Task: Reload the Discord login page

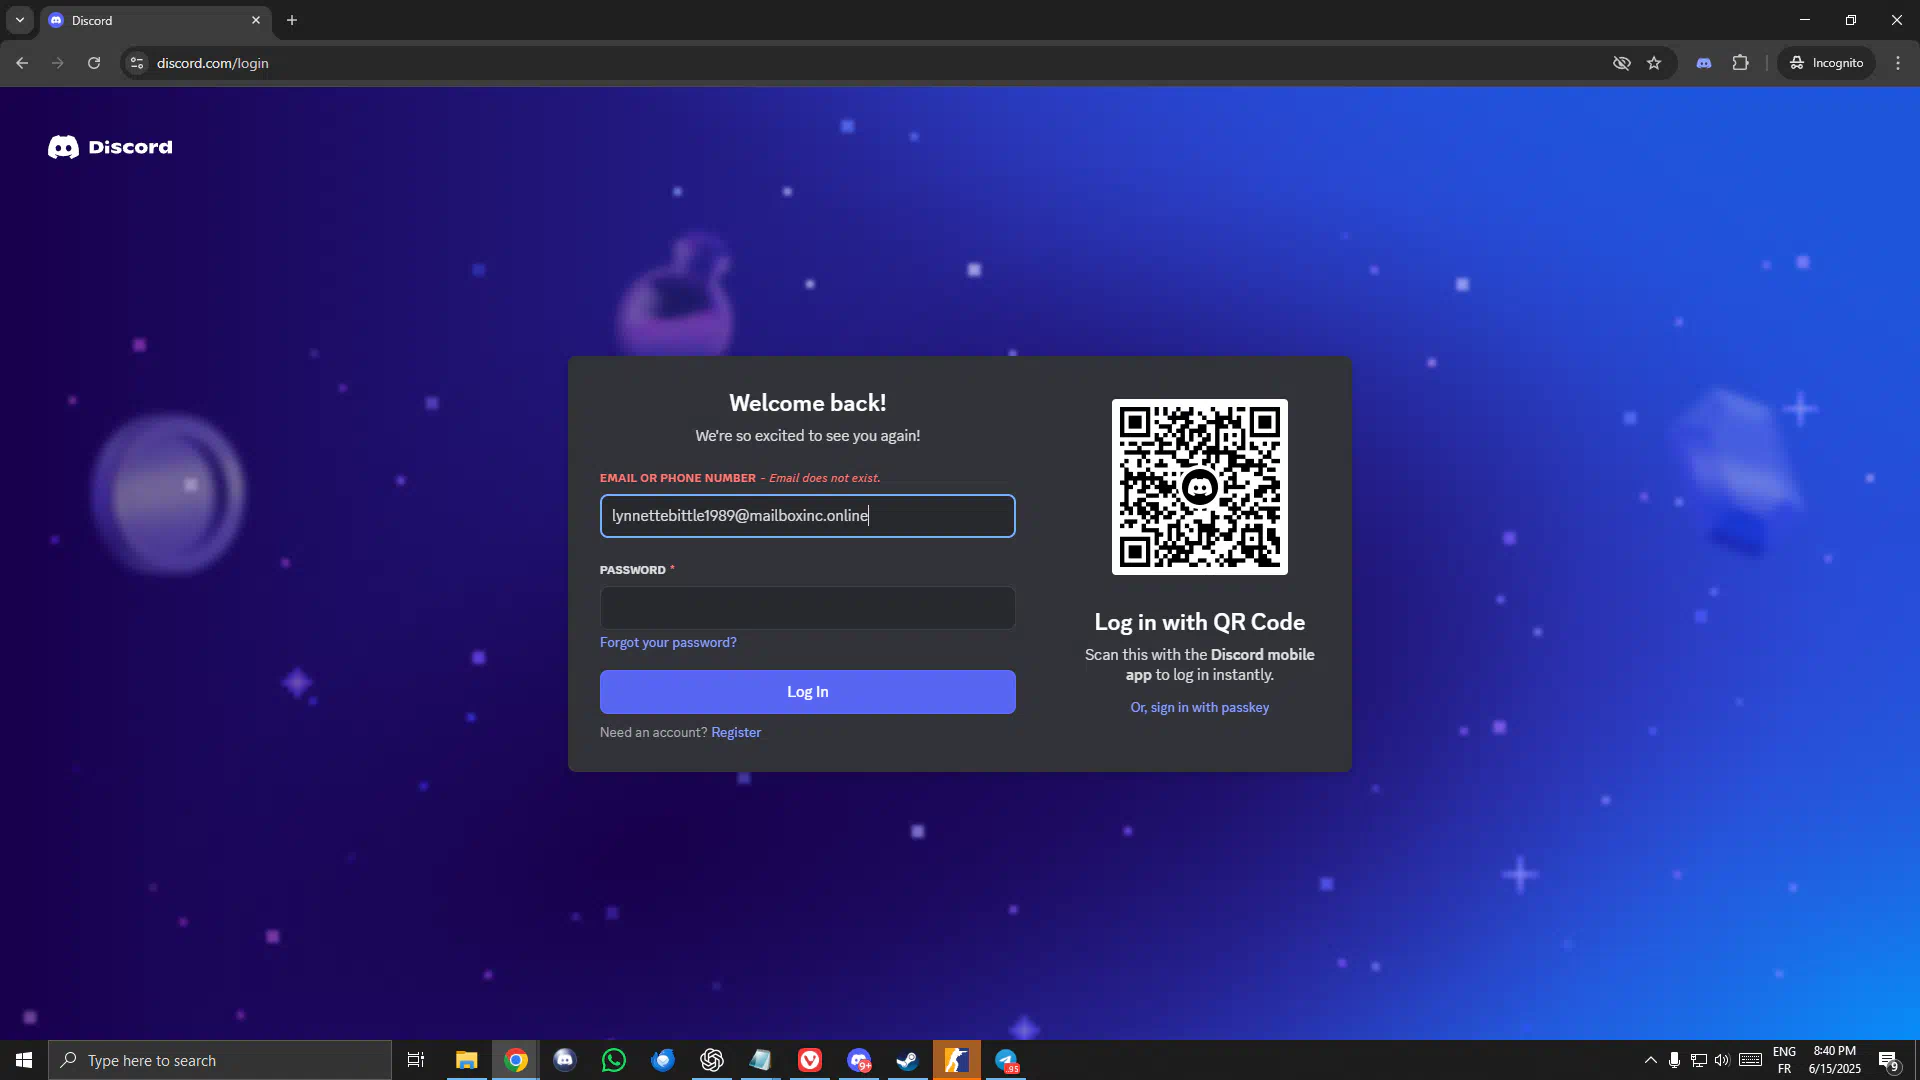Action: click(x=94, y=63)
